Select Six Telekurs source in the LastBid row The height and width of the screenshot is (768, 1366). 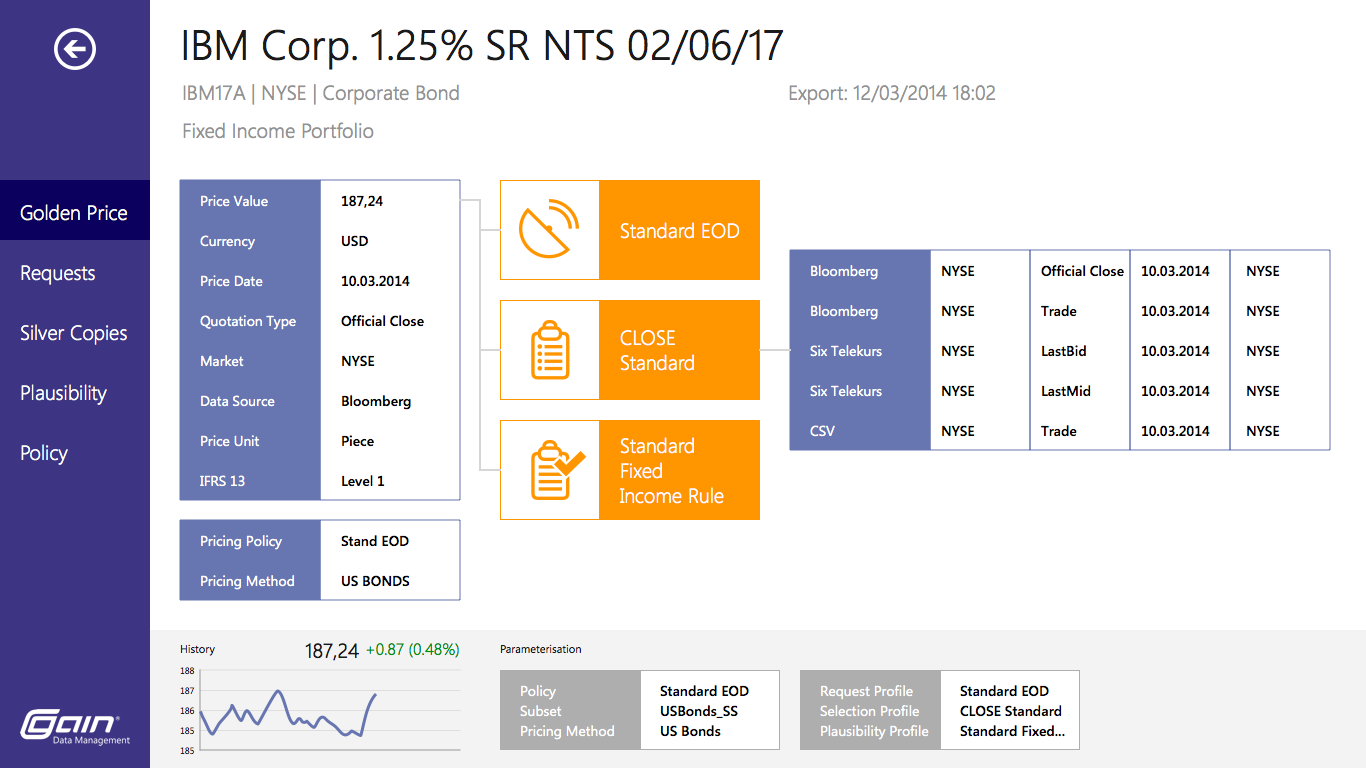pos(846,351)
